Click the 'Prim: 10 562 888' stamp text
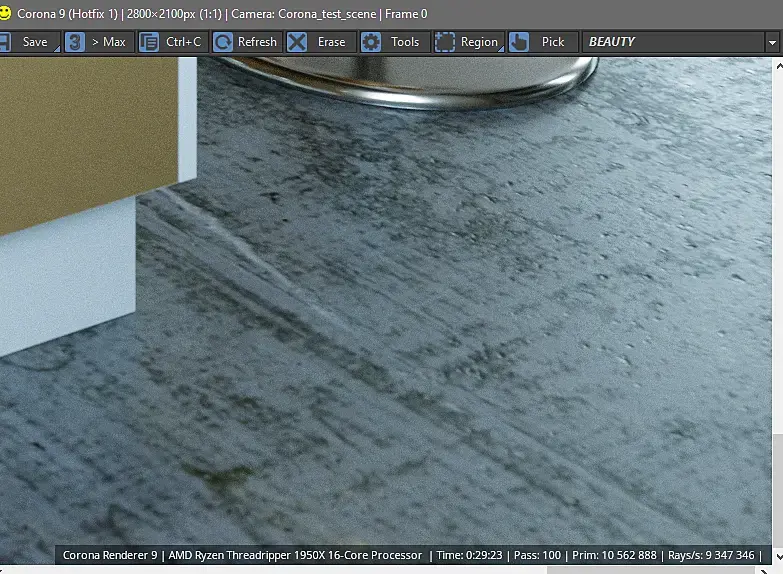The image size is (783, 574). point(614,555)
